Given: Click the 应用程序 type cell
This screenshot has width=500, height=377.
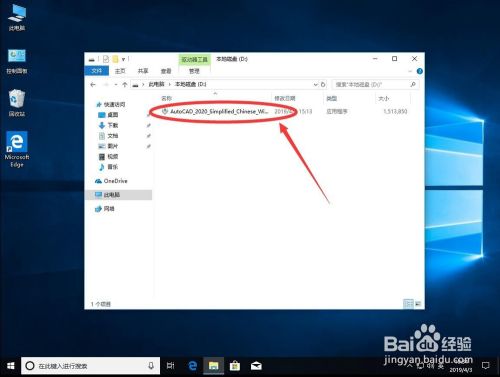Looking at the screenshot, I should pyautogui.click(x=337, y=111).
